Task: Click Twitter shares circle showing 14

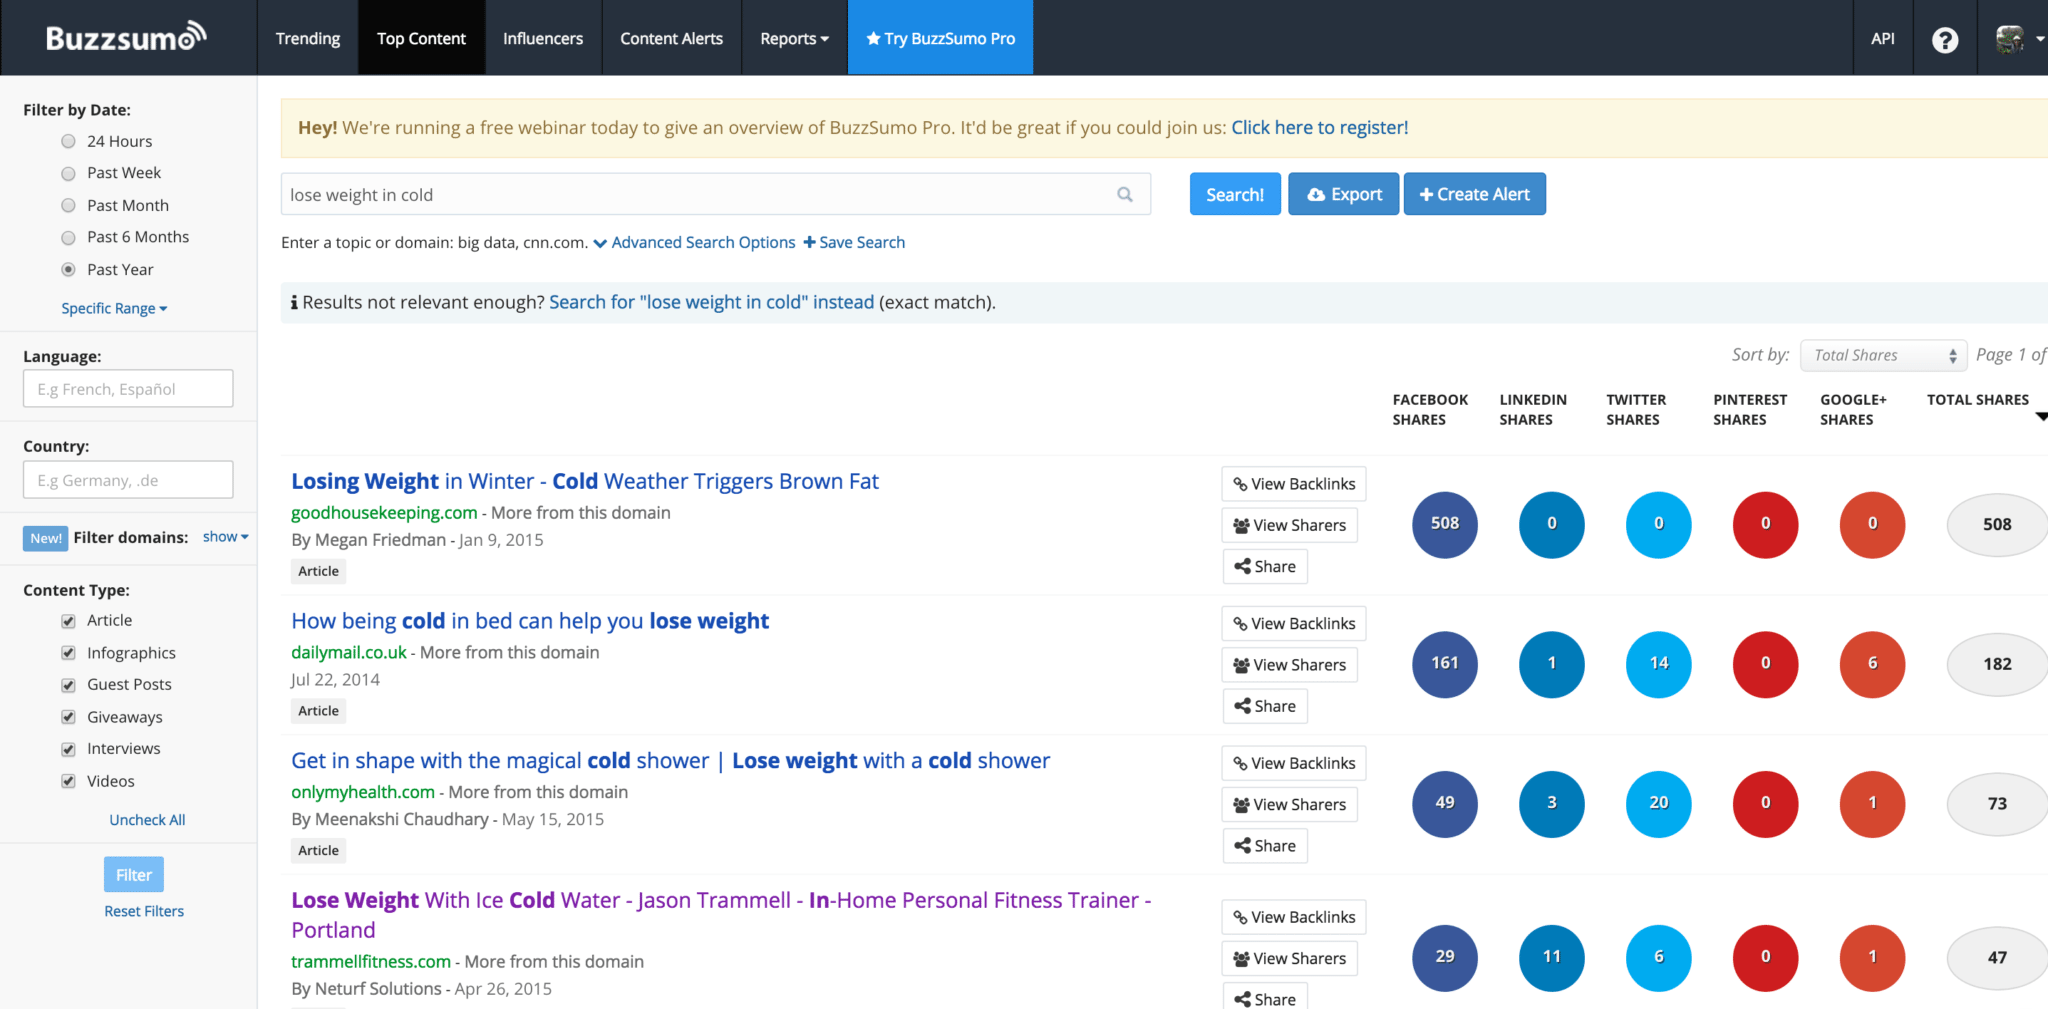Action: point(1659,664)
